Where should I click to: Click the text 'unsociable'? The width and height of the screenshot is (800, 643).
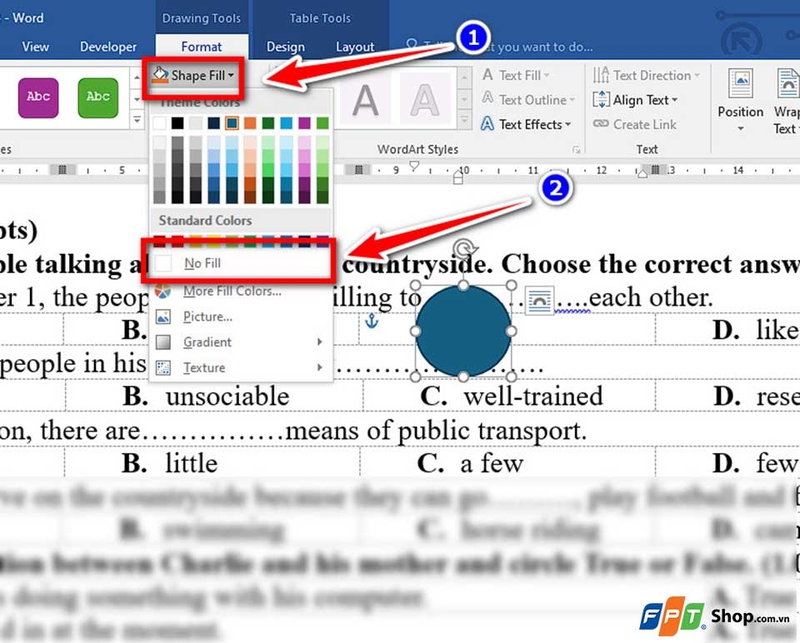[228, 397]
